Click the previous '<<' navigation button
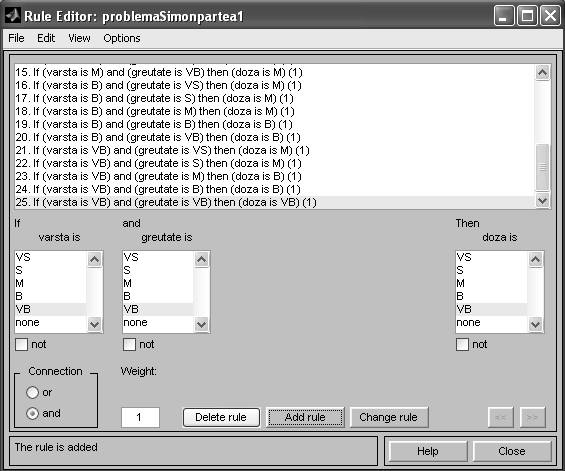565x471 pixels. pyautogui.click(x=500, y=417)
